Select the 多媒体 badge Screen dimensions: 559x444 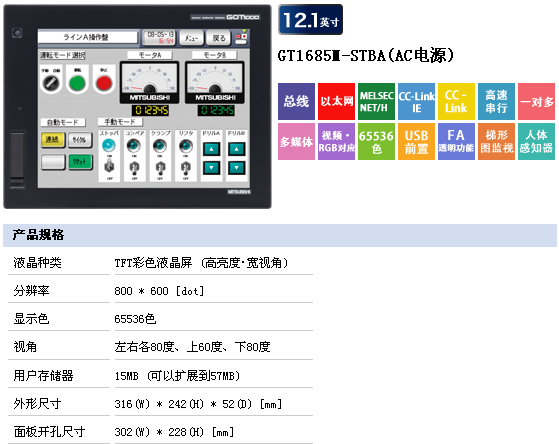coord(296,142)
